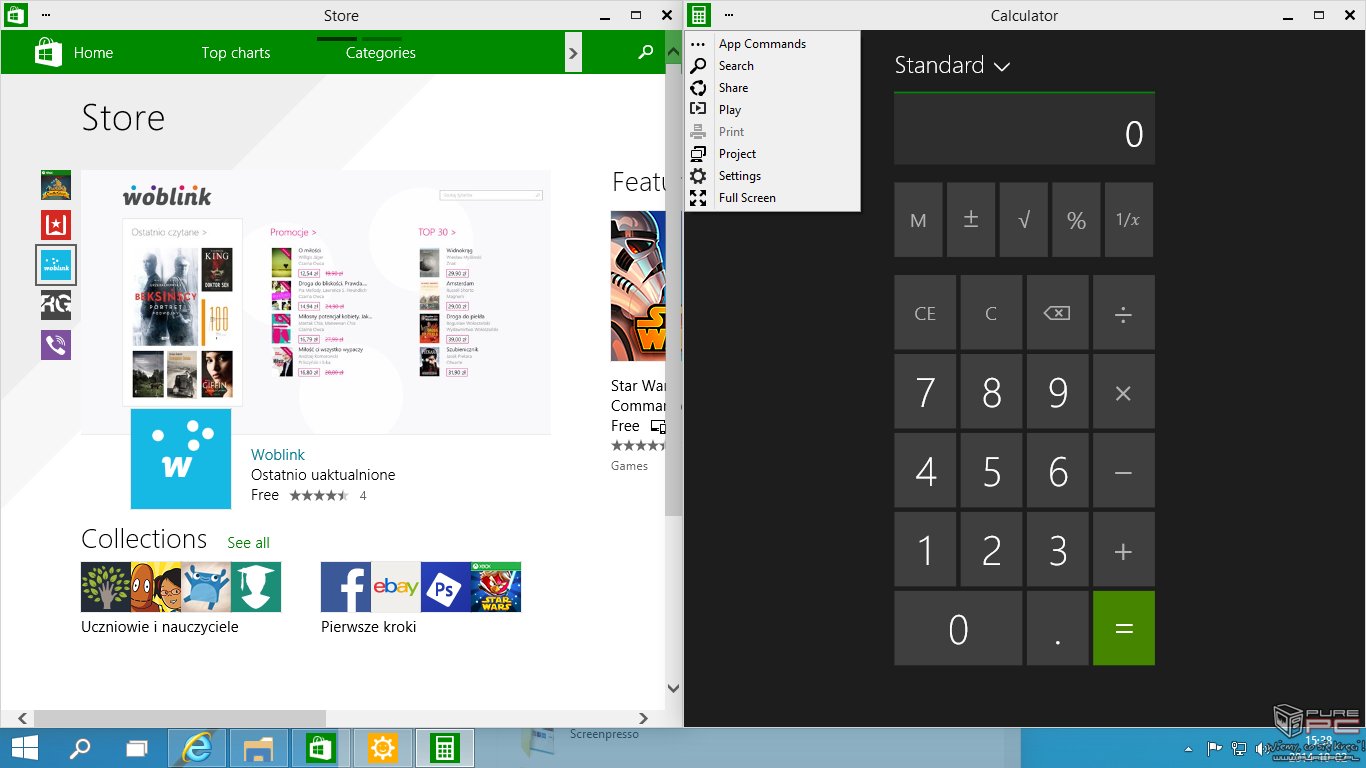Viewport: 1366px width, 768px height.
Task: Click the number 7 key
Action: click(x=925, y=392)
